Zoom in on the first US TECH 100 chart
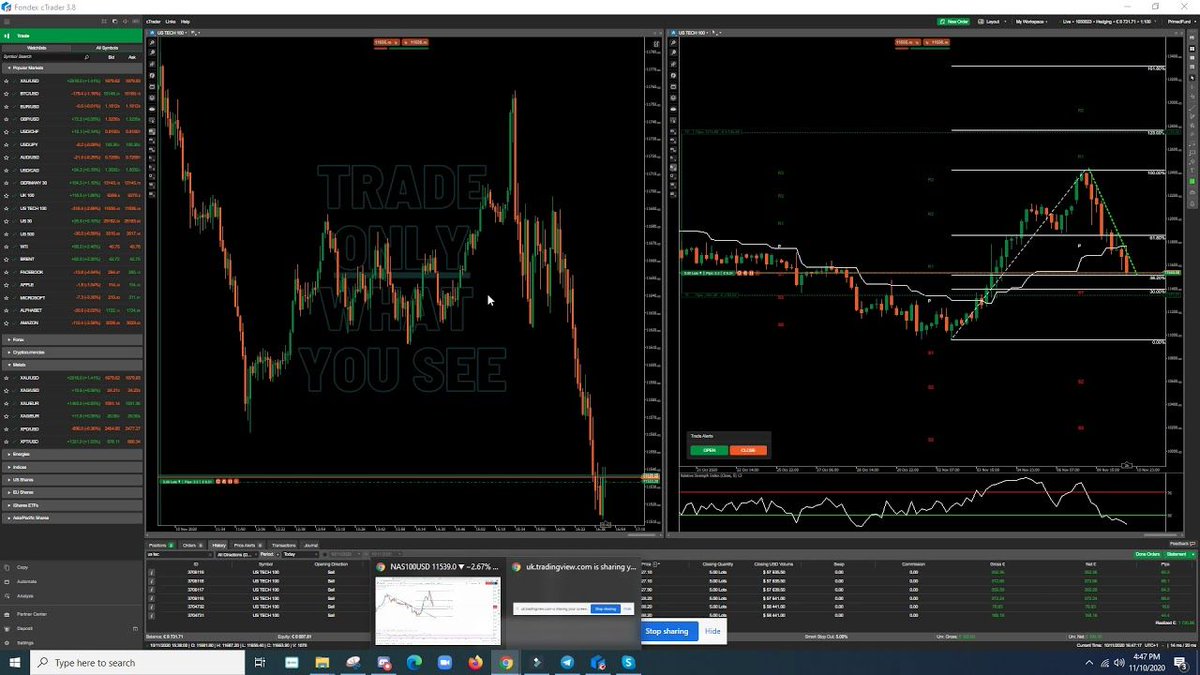Viewport: 1200px width, 675px height. (152, 42)
